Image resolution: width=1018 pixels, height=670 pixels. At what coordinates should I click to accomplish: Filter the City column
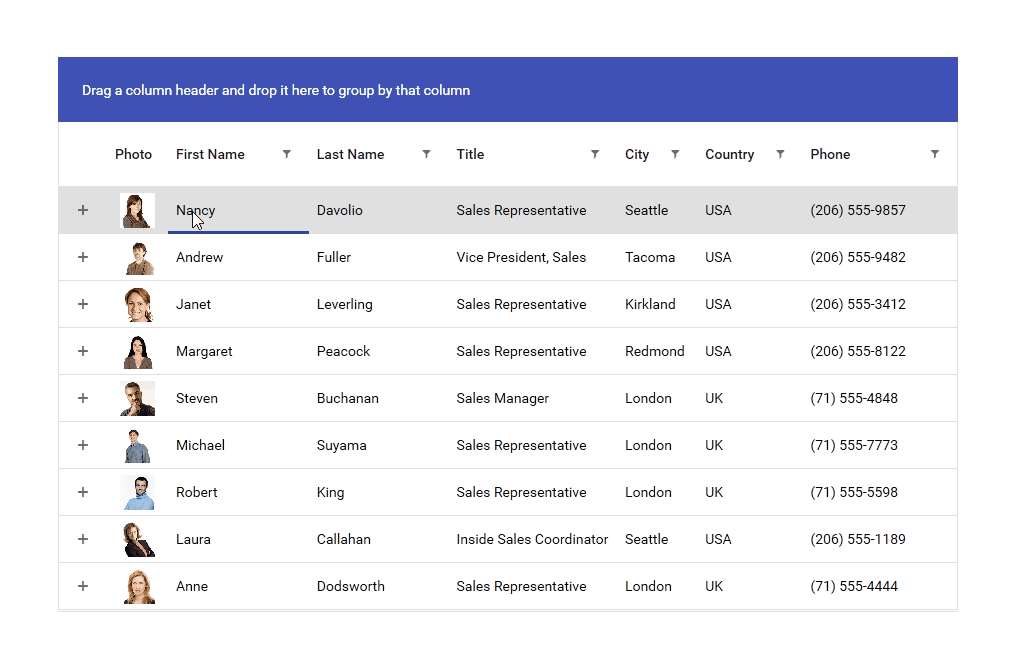point(675,153)
